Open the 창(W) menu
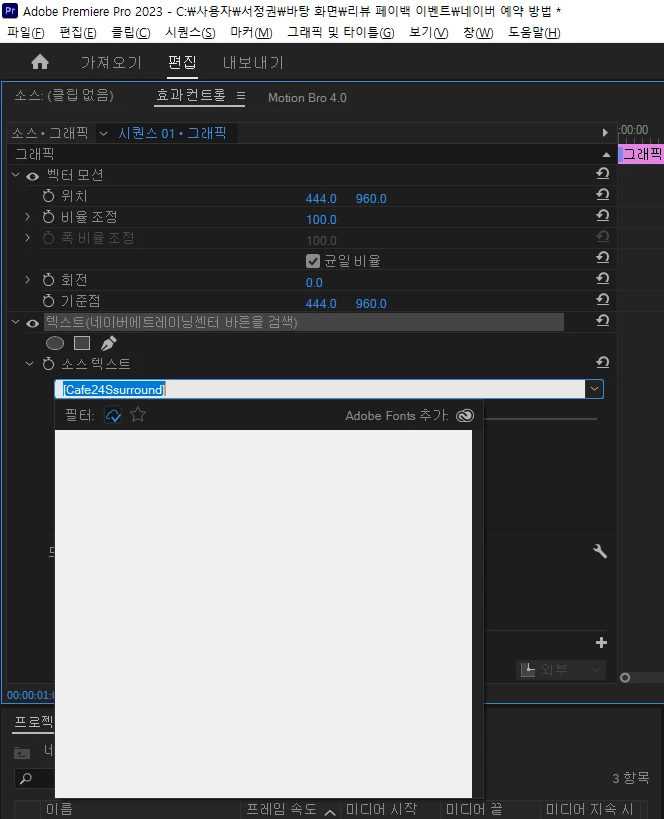Viewport: 664px width, 819px height. click(x=478, y=32)
